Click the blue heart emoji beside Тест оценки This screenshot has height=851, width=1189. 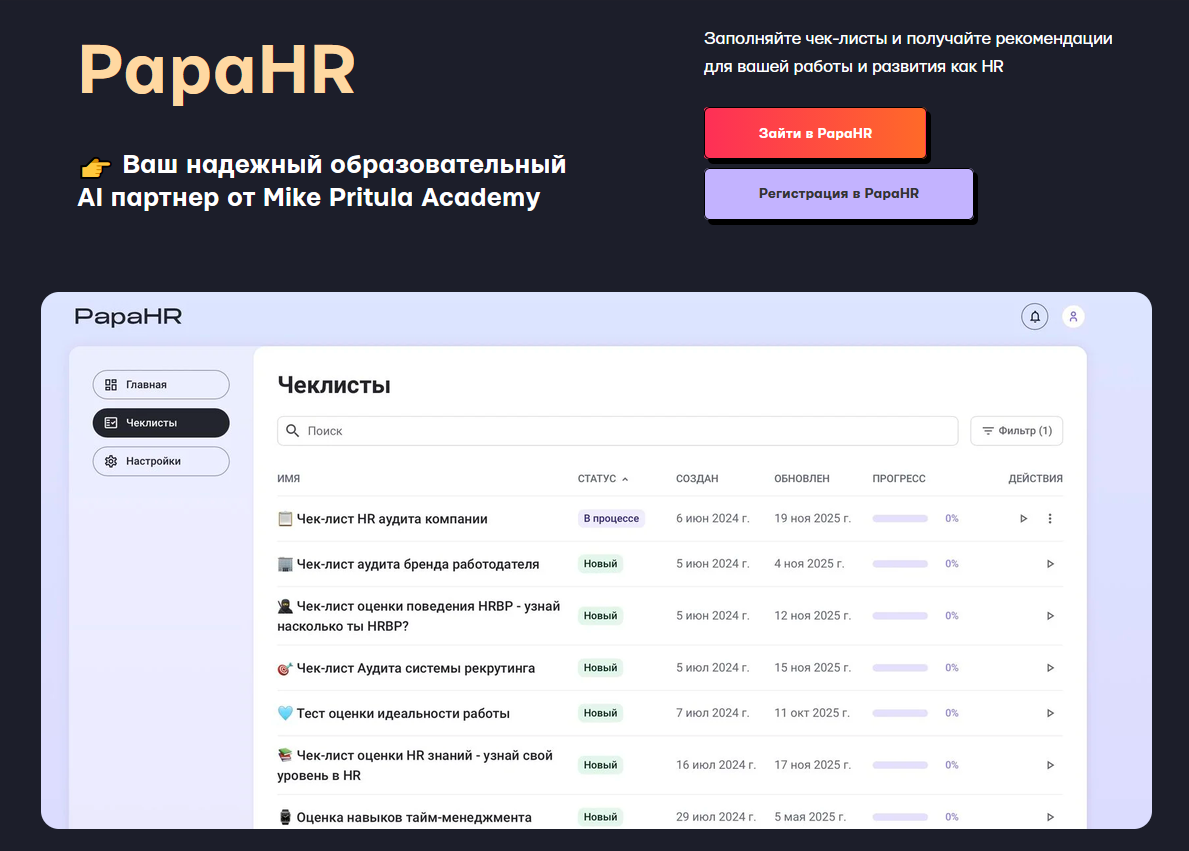(285, 713)
